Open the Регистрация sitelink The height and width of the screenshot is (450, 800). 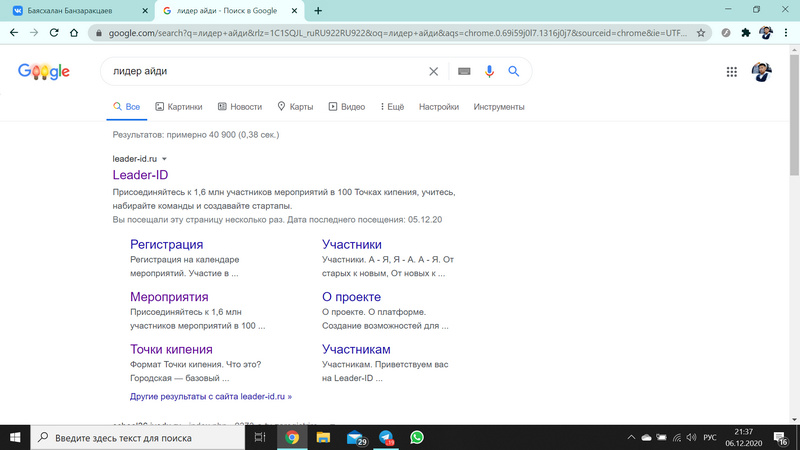[166, 244]
